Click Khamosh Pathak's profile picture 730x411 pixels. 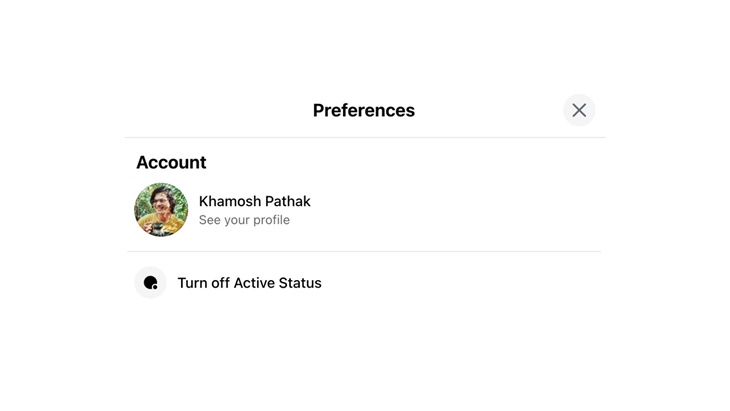point(161,210)
